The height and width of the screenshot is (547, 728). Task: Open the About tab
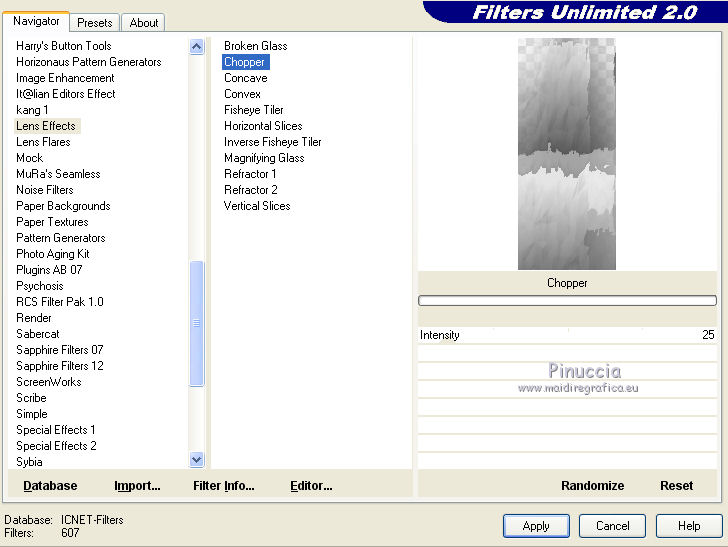tap(143, 23)
